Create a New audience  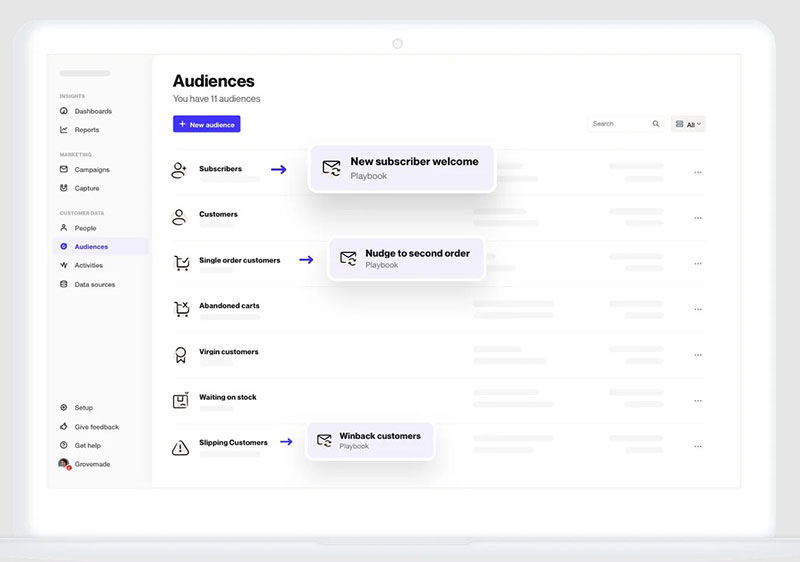point(207,124)
